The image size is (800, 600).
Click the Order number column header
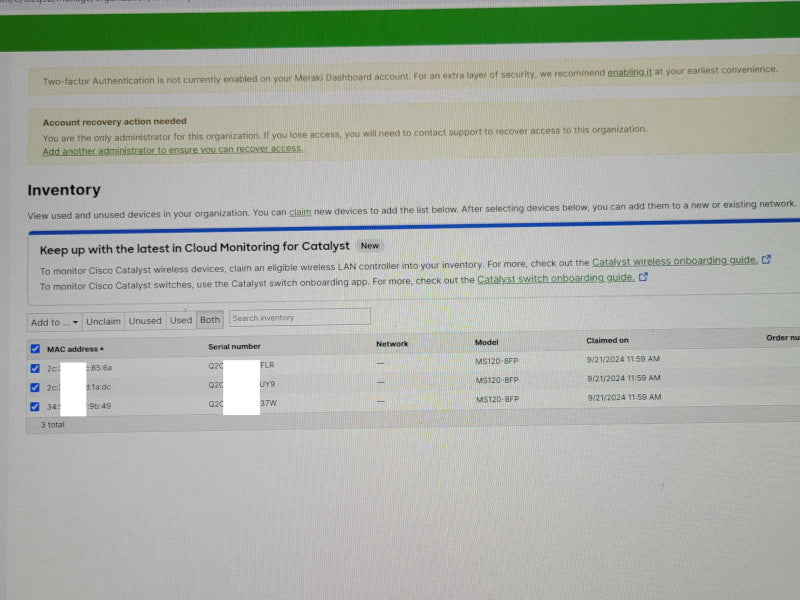[x=783, y=338]
